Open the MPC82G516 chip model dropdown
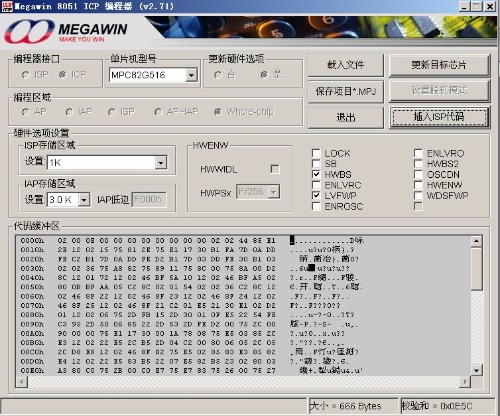500x416 pixels. tap(191, 75)
